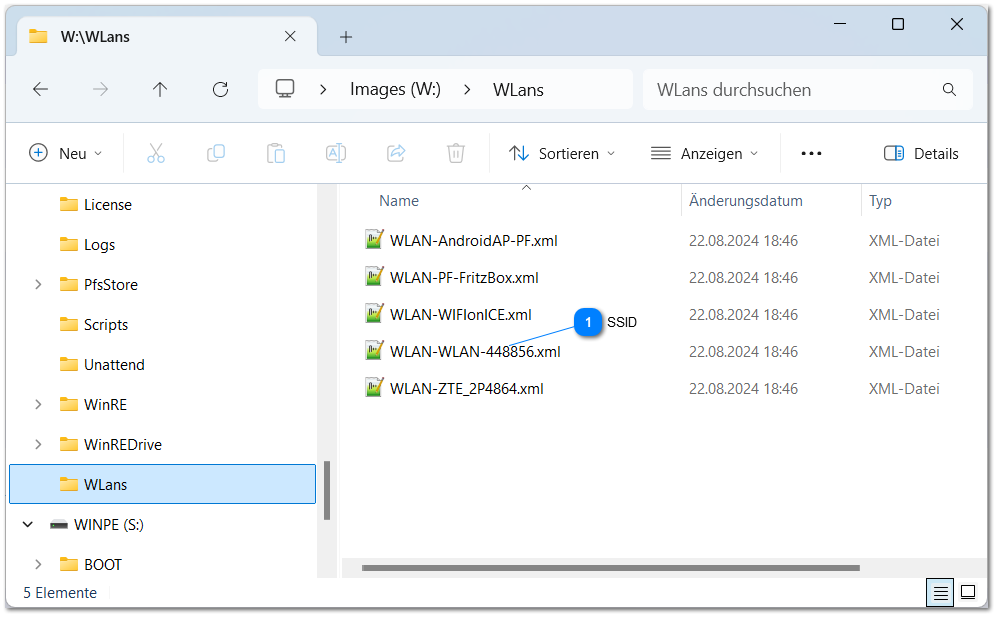Switch to detailed list view via bottom-right toggle
This screenshot has width=997, height=617.
[x=939, y=592]
